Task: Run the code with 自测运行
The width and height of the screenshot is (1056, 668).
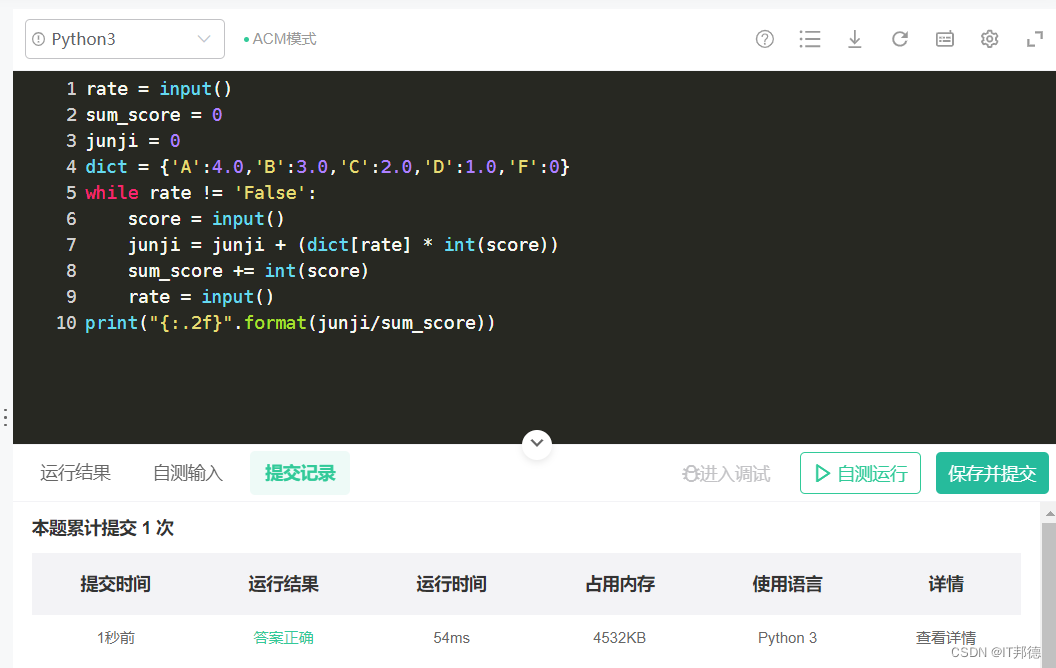Action: click(x=860, y=473)
